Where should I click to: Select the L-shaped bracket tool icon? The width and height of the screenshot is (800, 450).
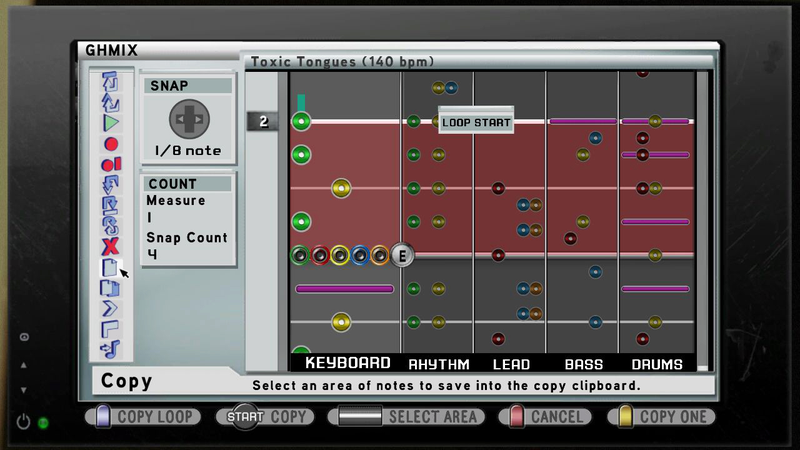110,329
